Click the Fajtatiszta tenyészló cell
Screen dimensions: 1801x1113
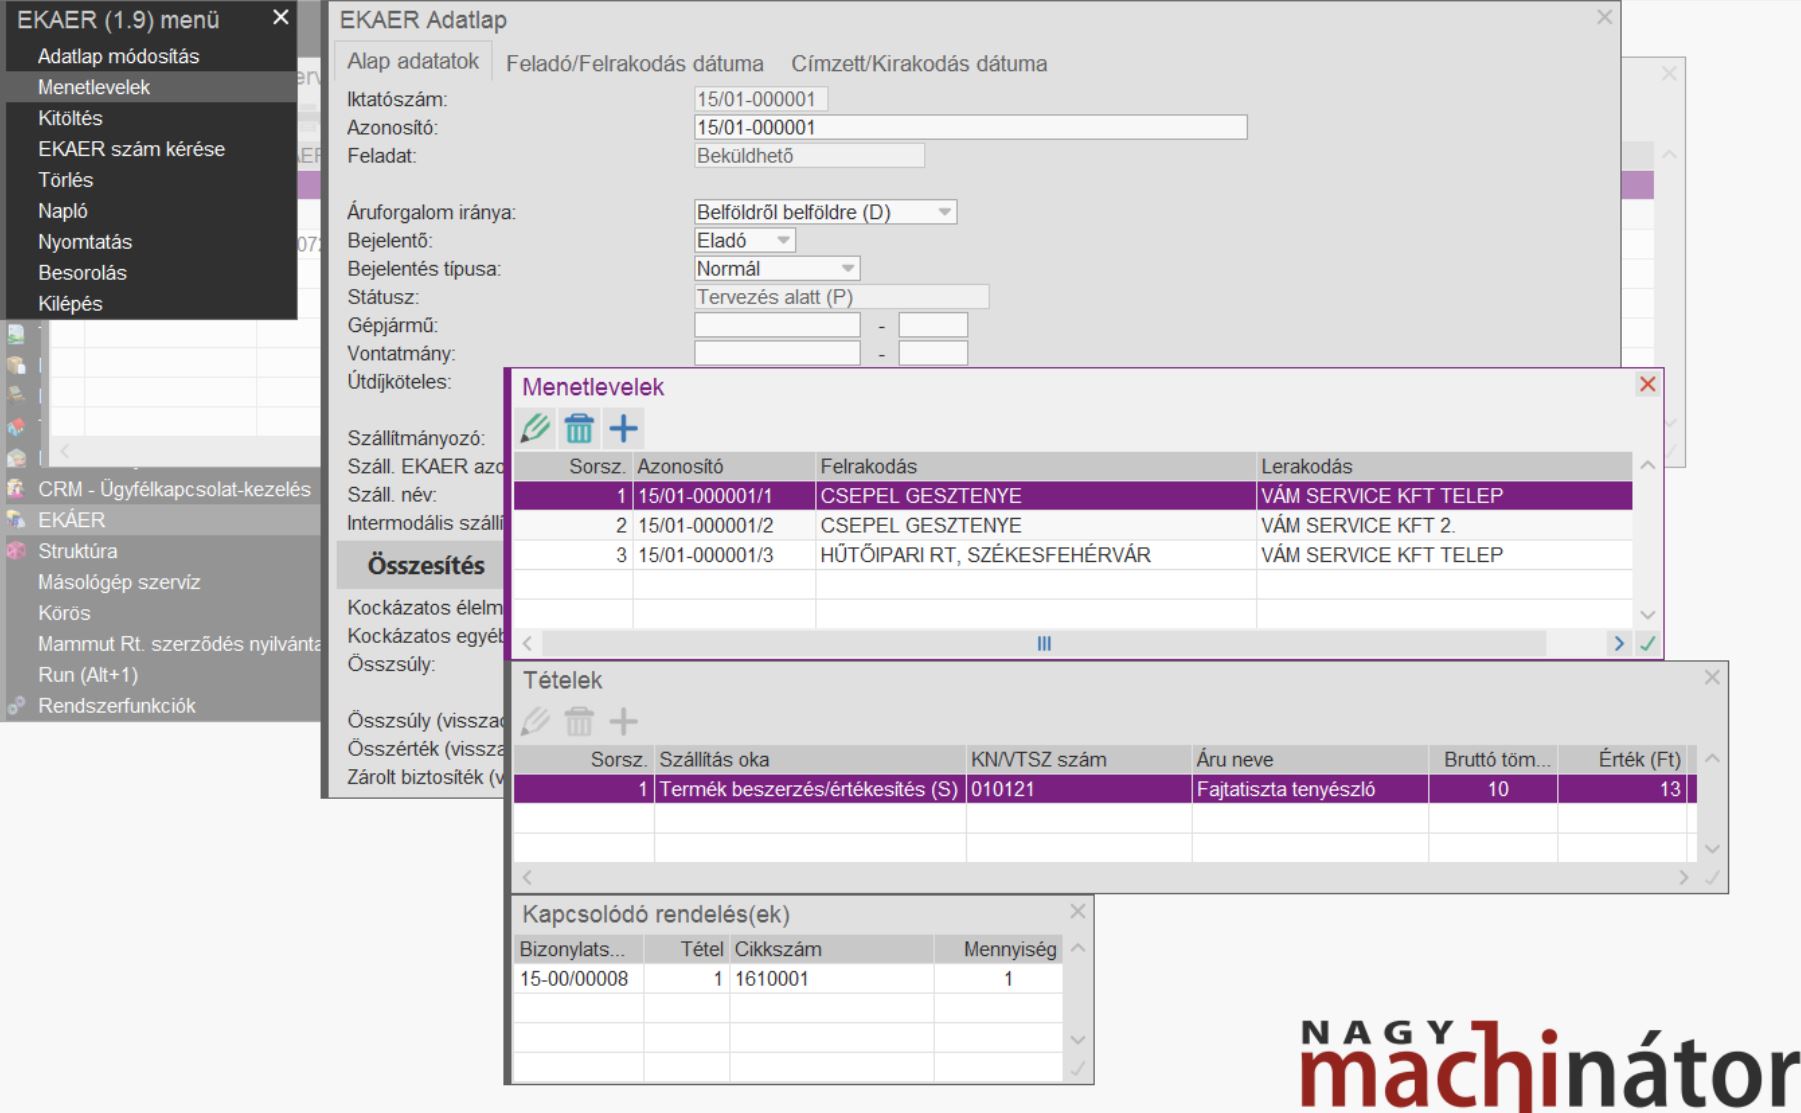coord(1310,789)
